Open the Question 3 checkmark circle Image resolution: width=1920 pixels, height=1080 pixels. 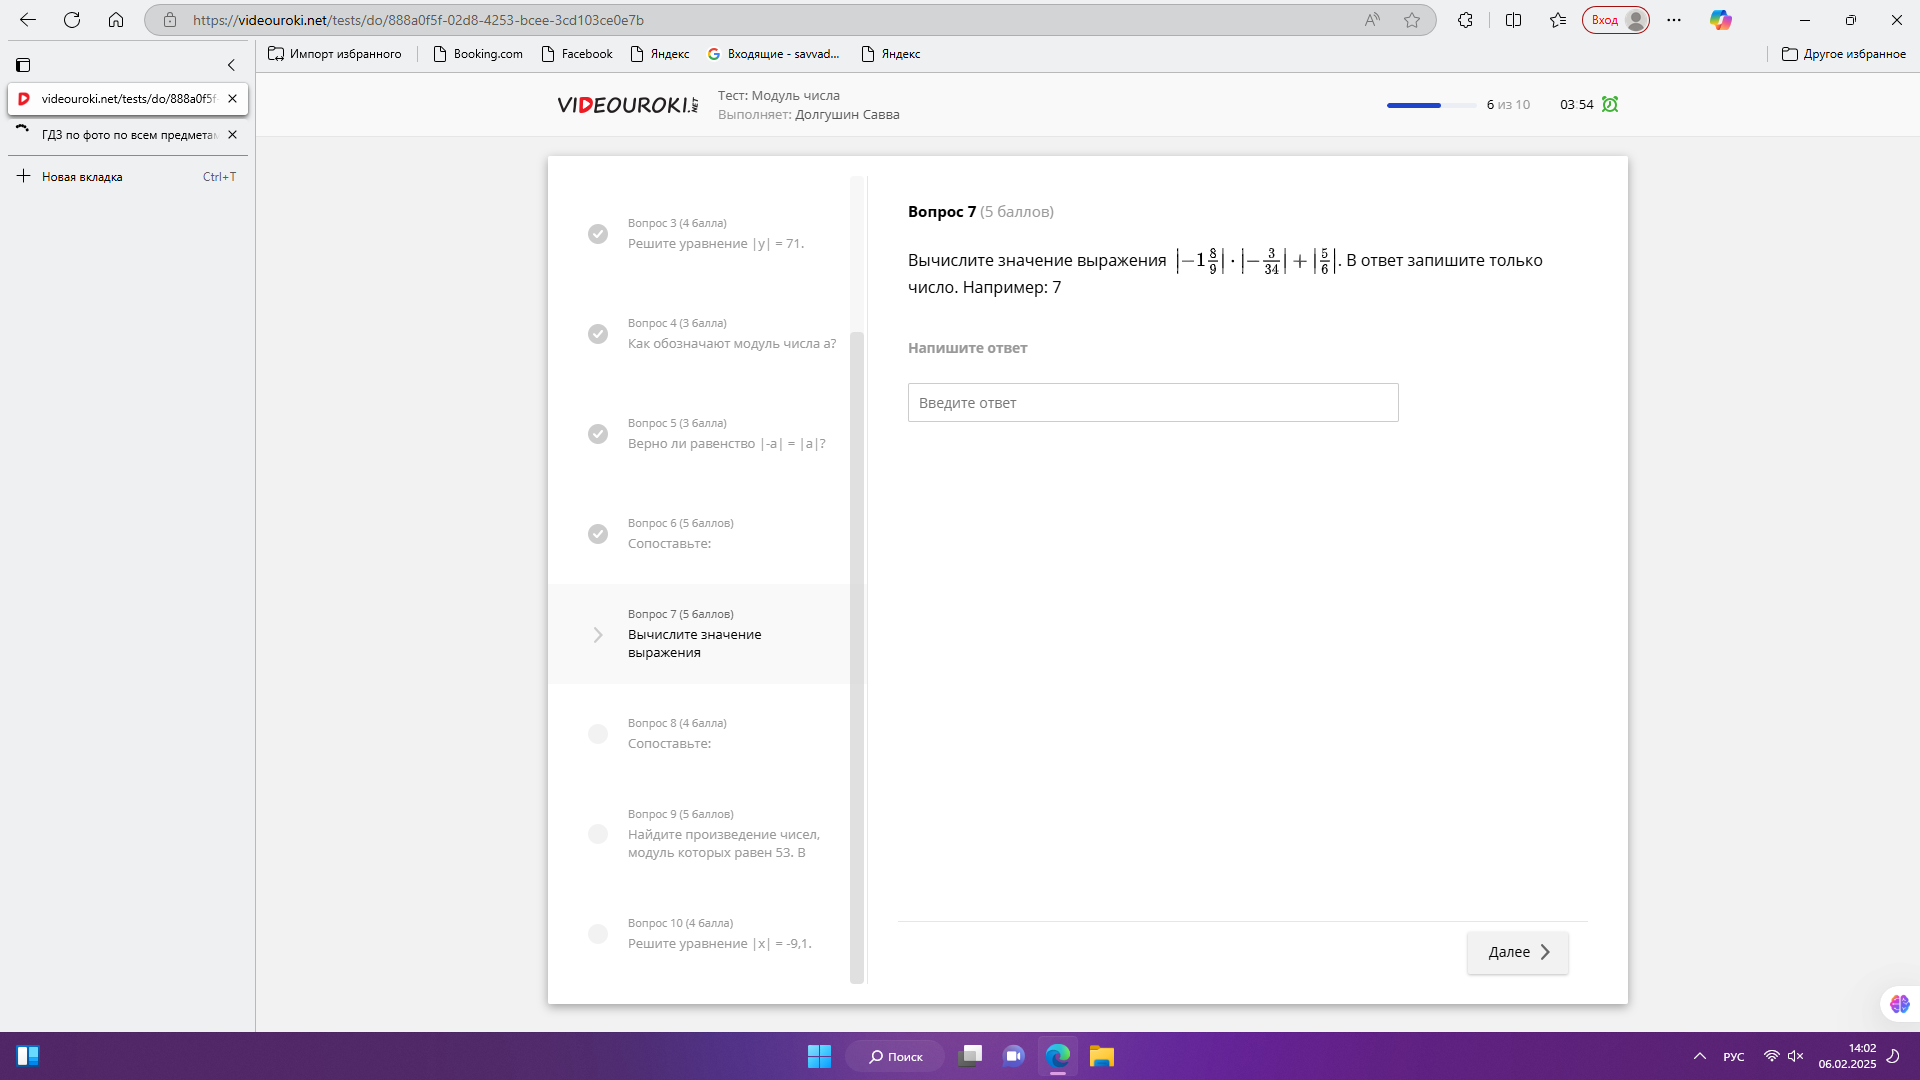click(x=598, y=234)
